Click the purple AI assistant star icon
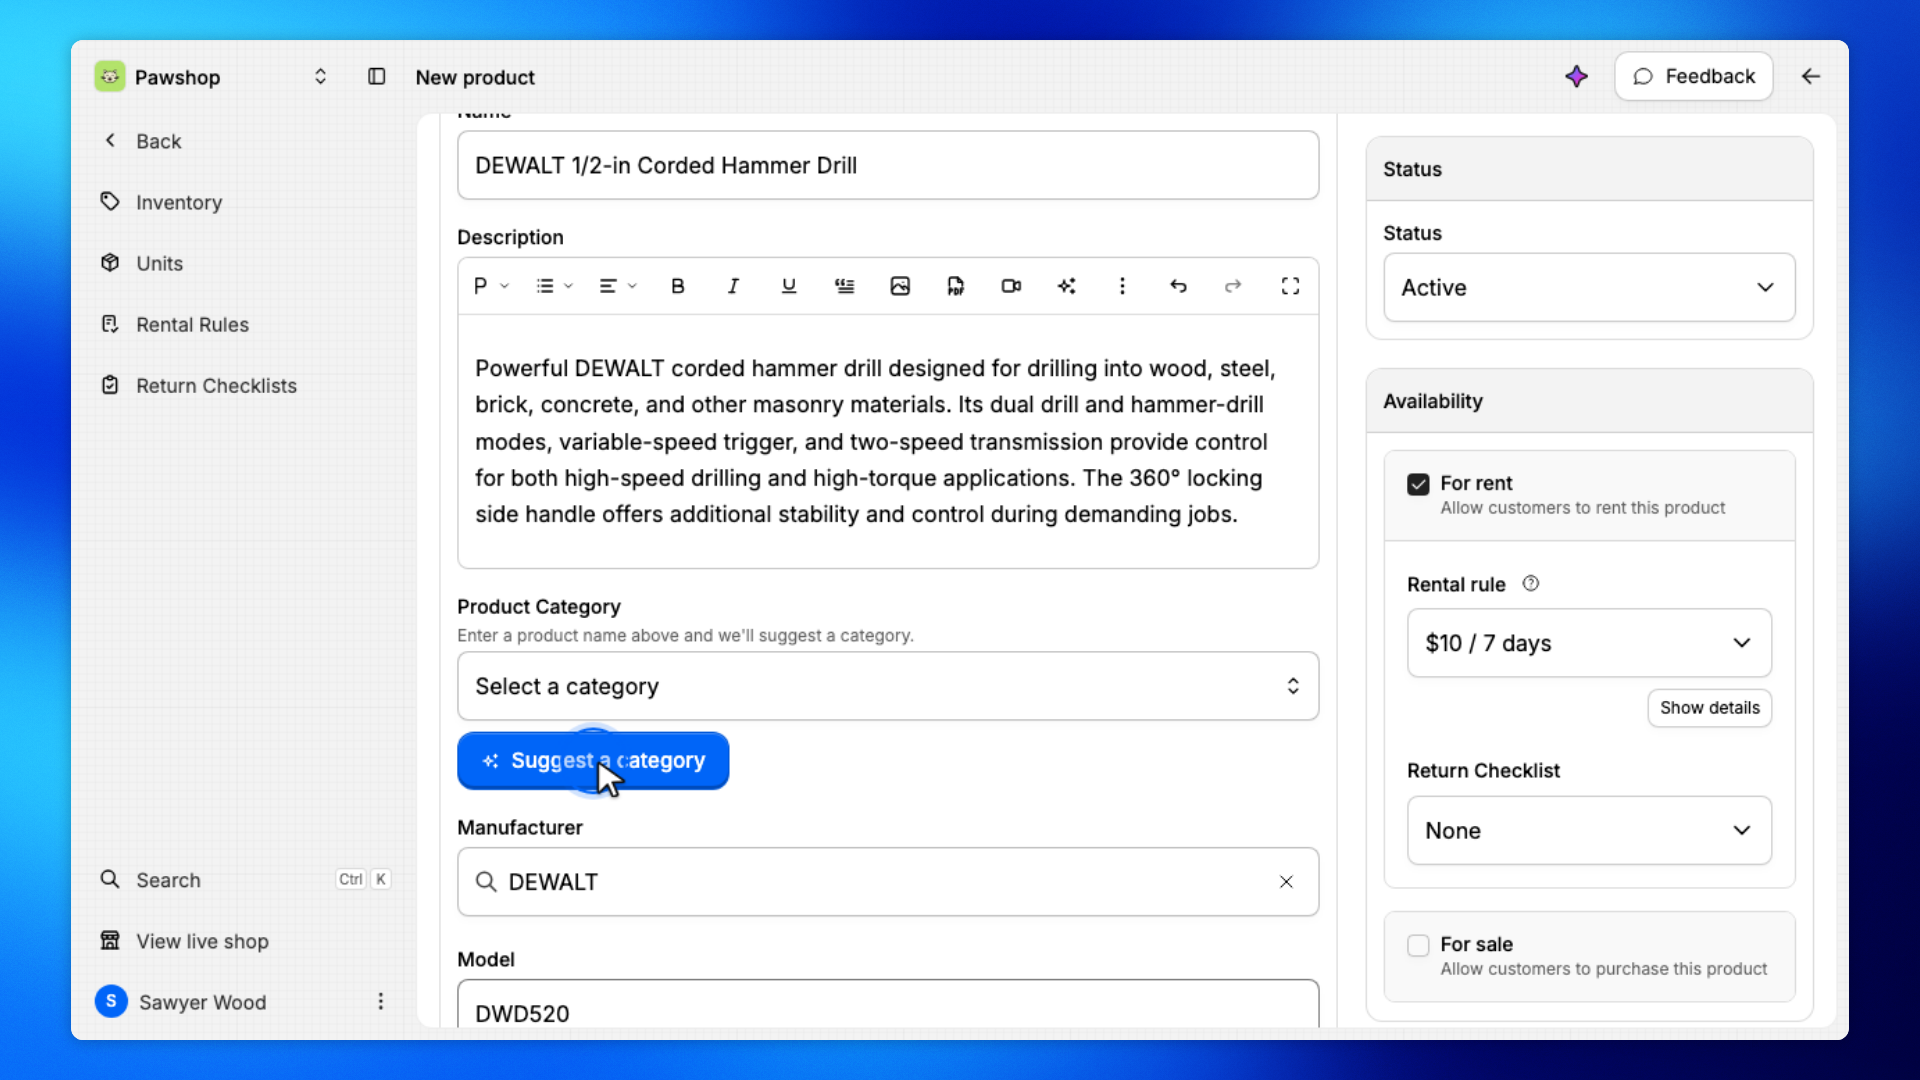This screenshot has height=1080, width=1920. [1577, 76]
